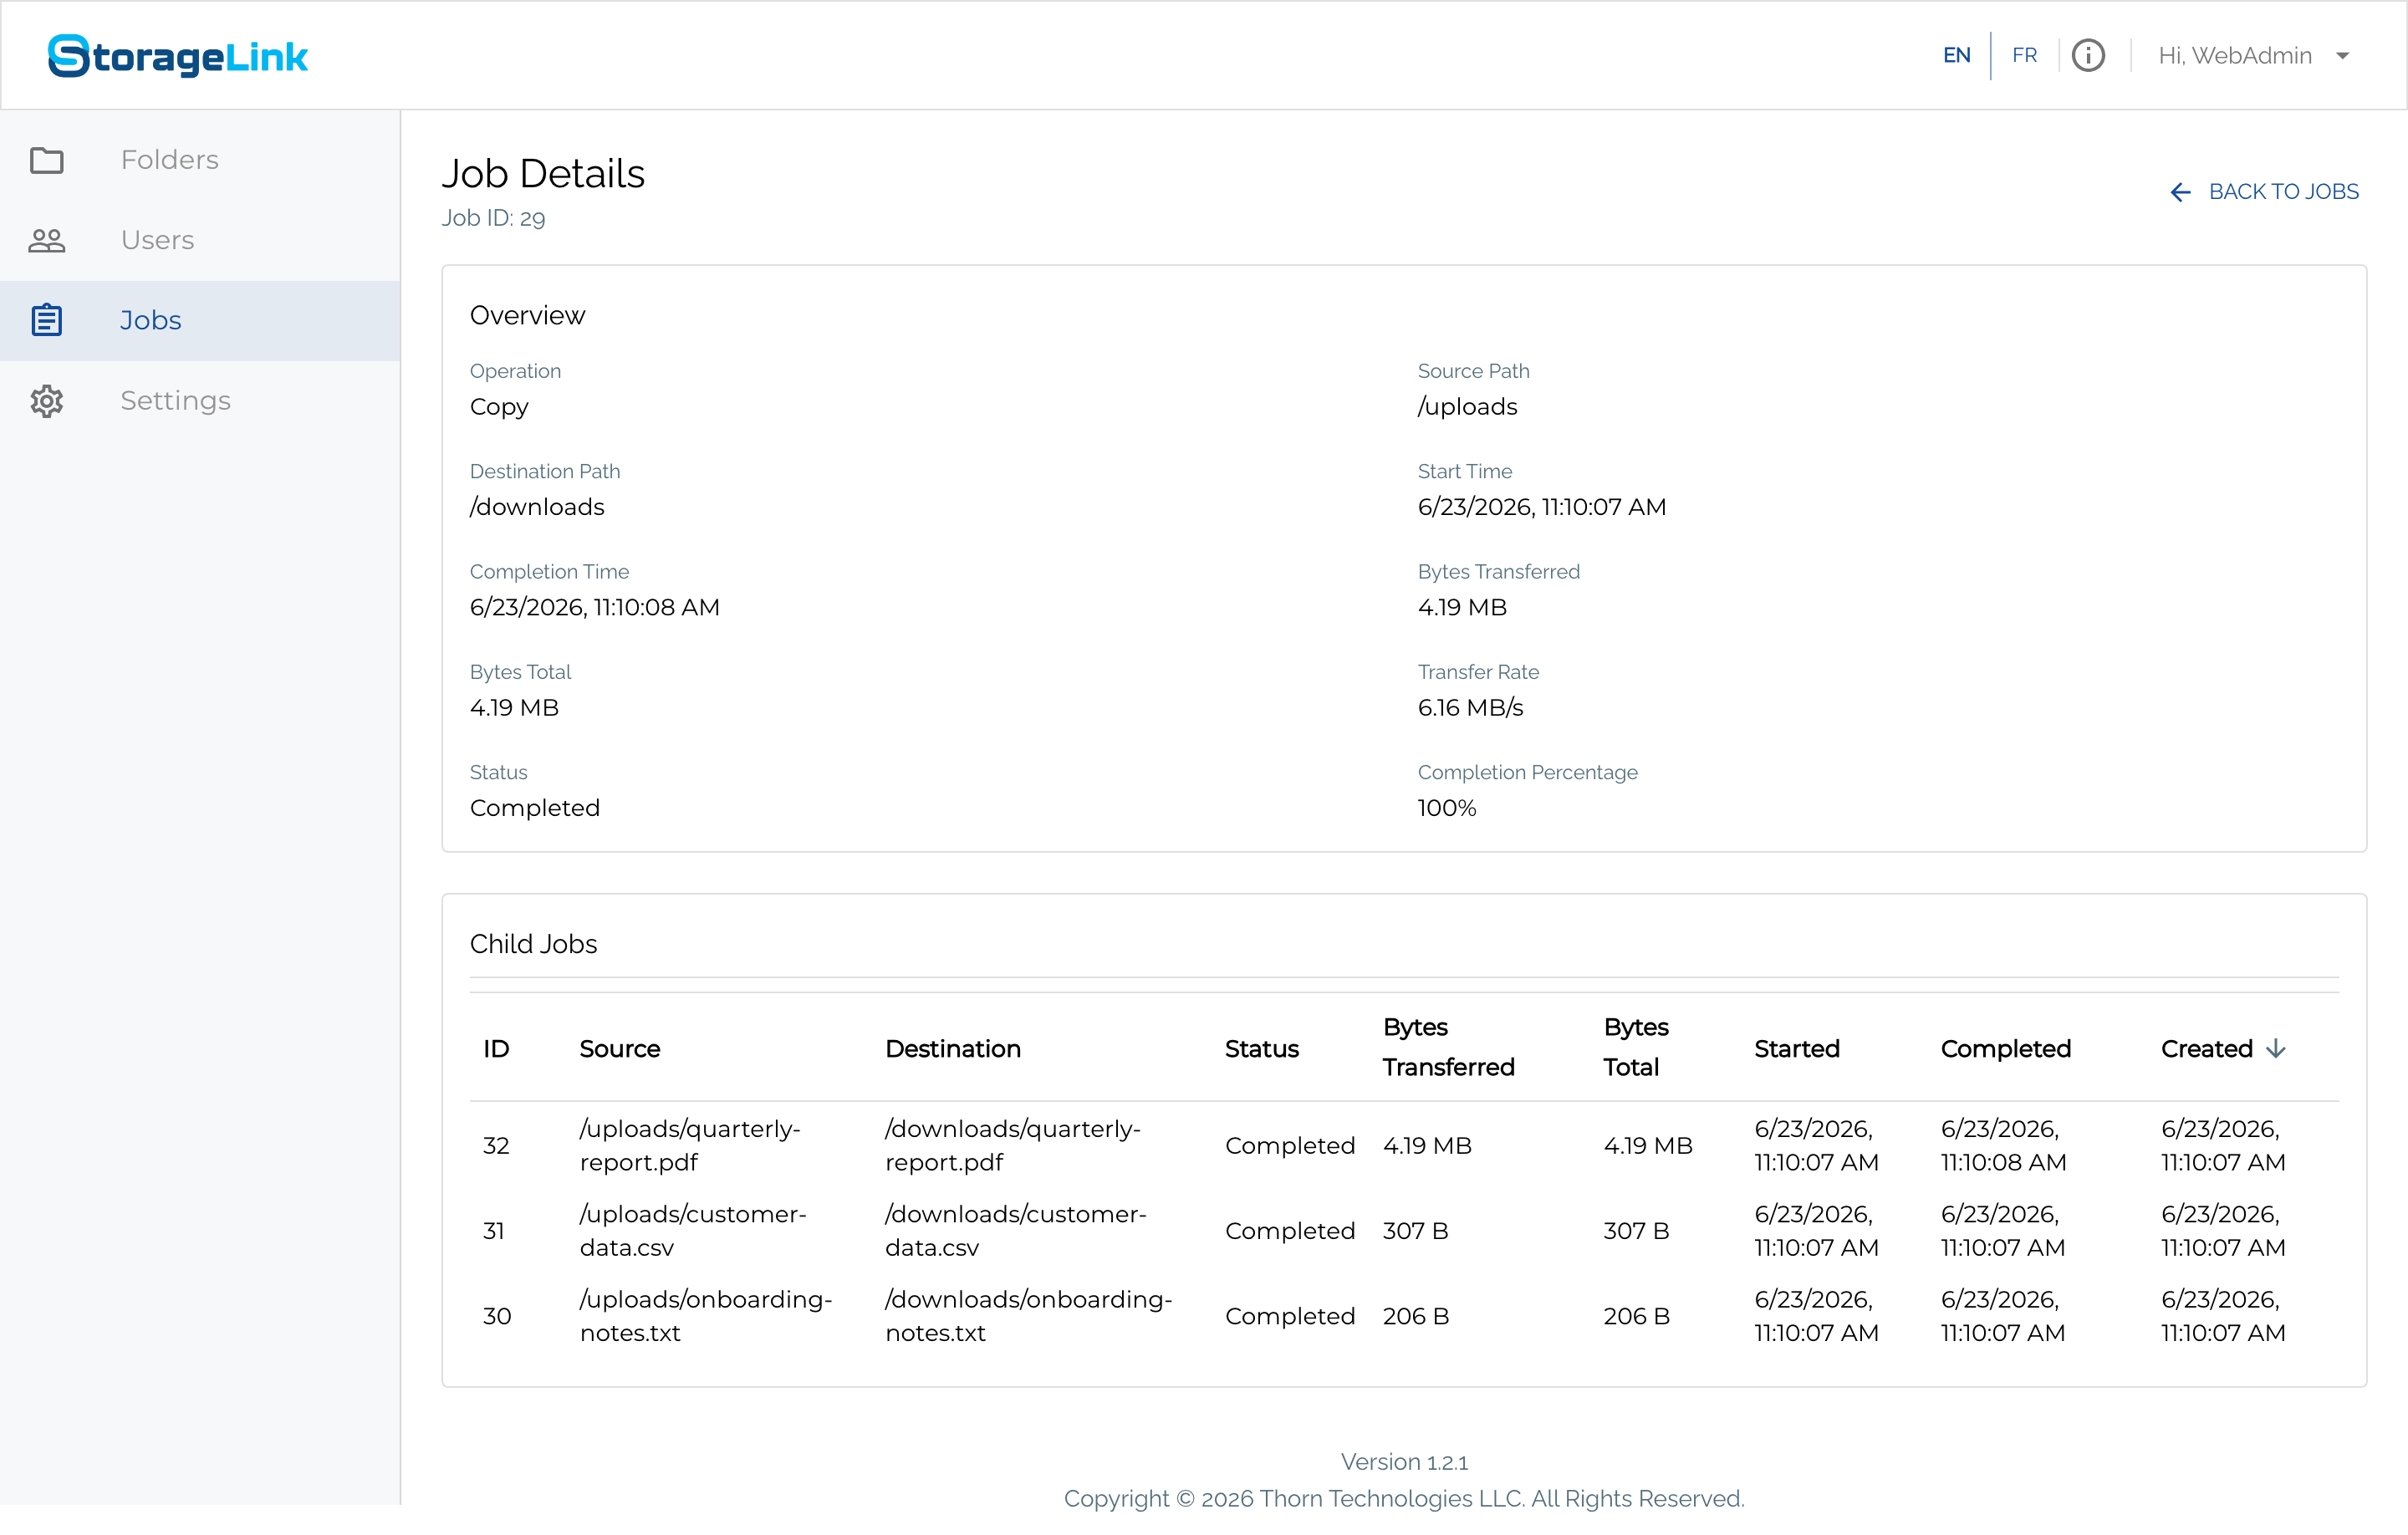Click the back arrow icon
Screen dimensions: 2408x1535
point(2181,192)
